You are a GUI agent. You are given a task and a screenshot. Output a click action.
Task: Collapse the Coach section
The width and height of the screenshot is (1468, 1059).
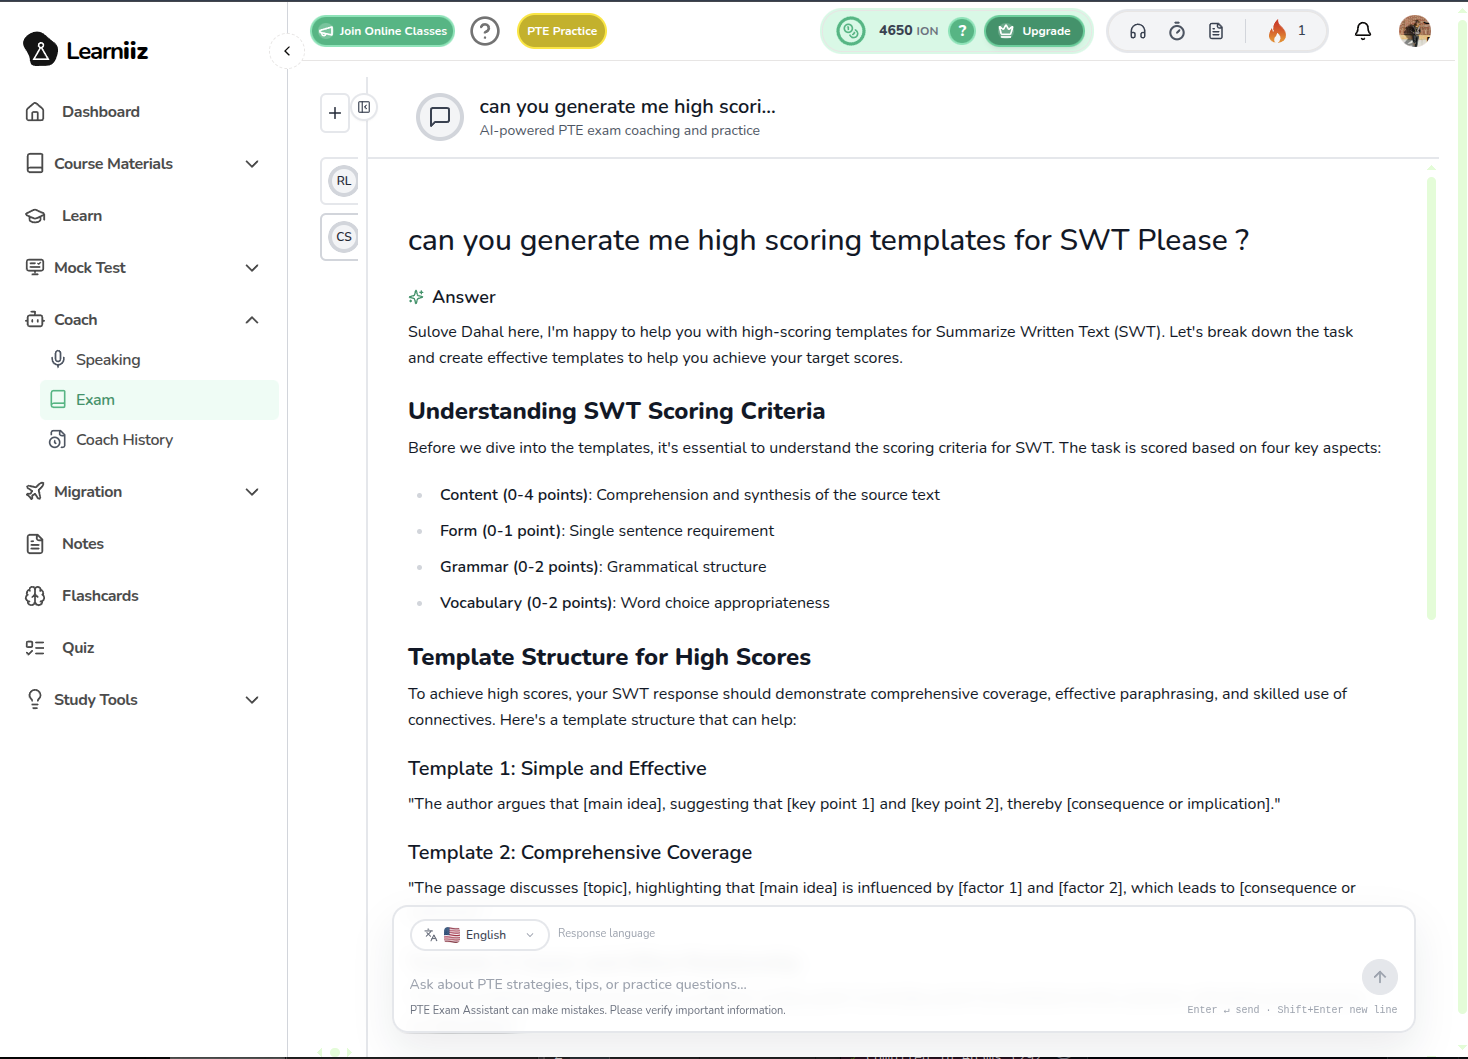pyautogui.click(x=252, y=320)
